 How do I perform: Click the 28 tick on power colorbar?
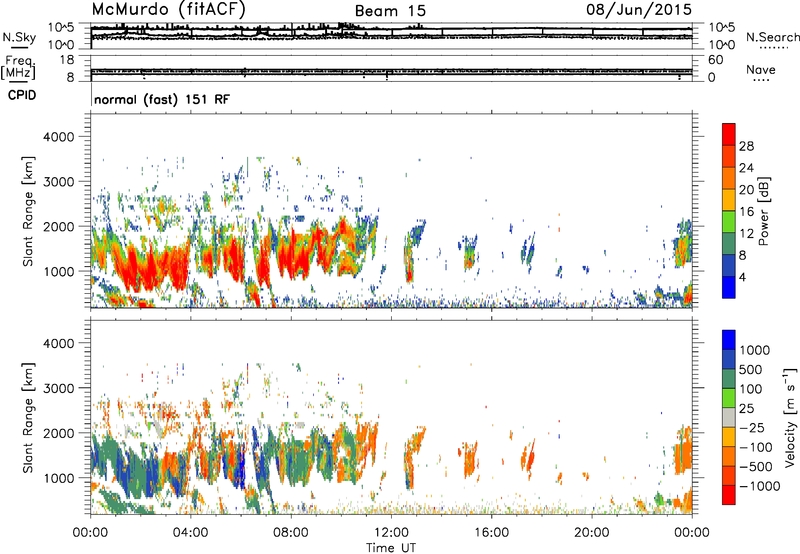pyautogui.click(x=746, y=146)
